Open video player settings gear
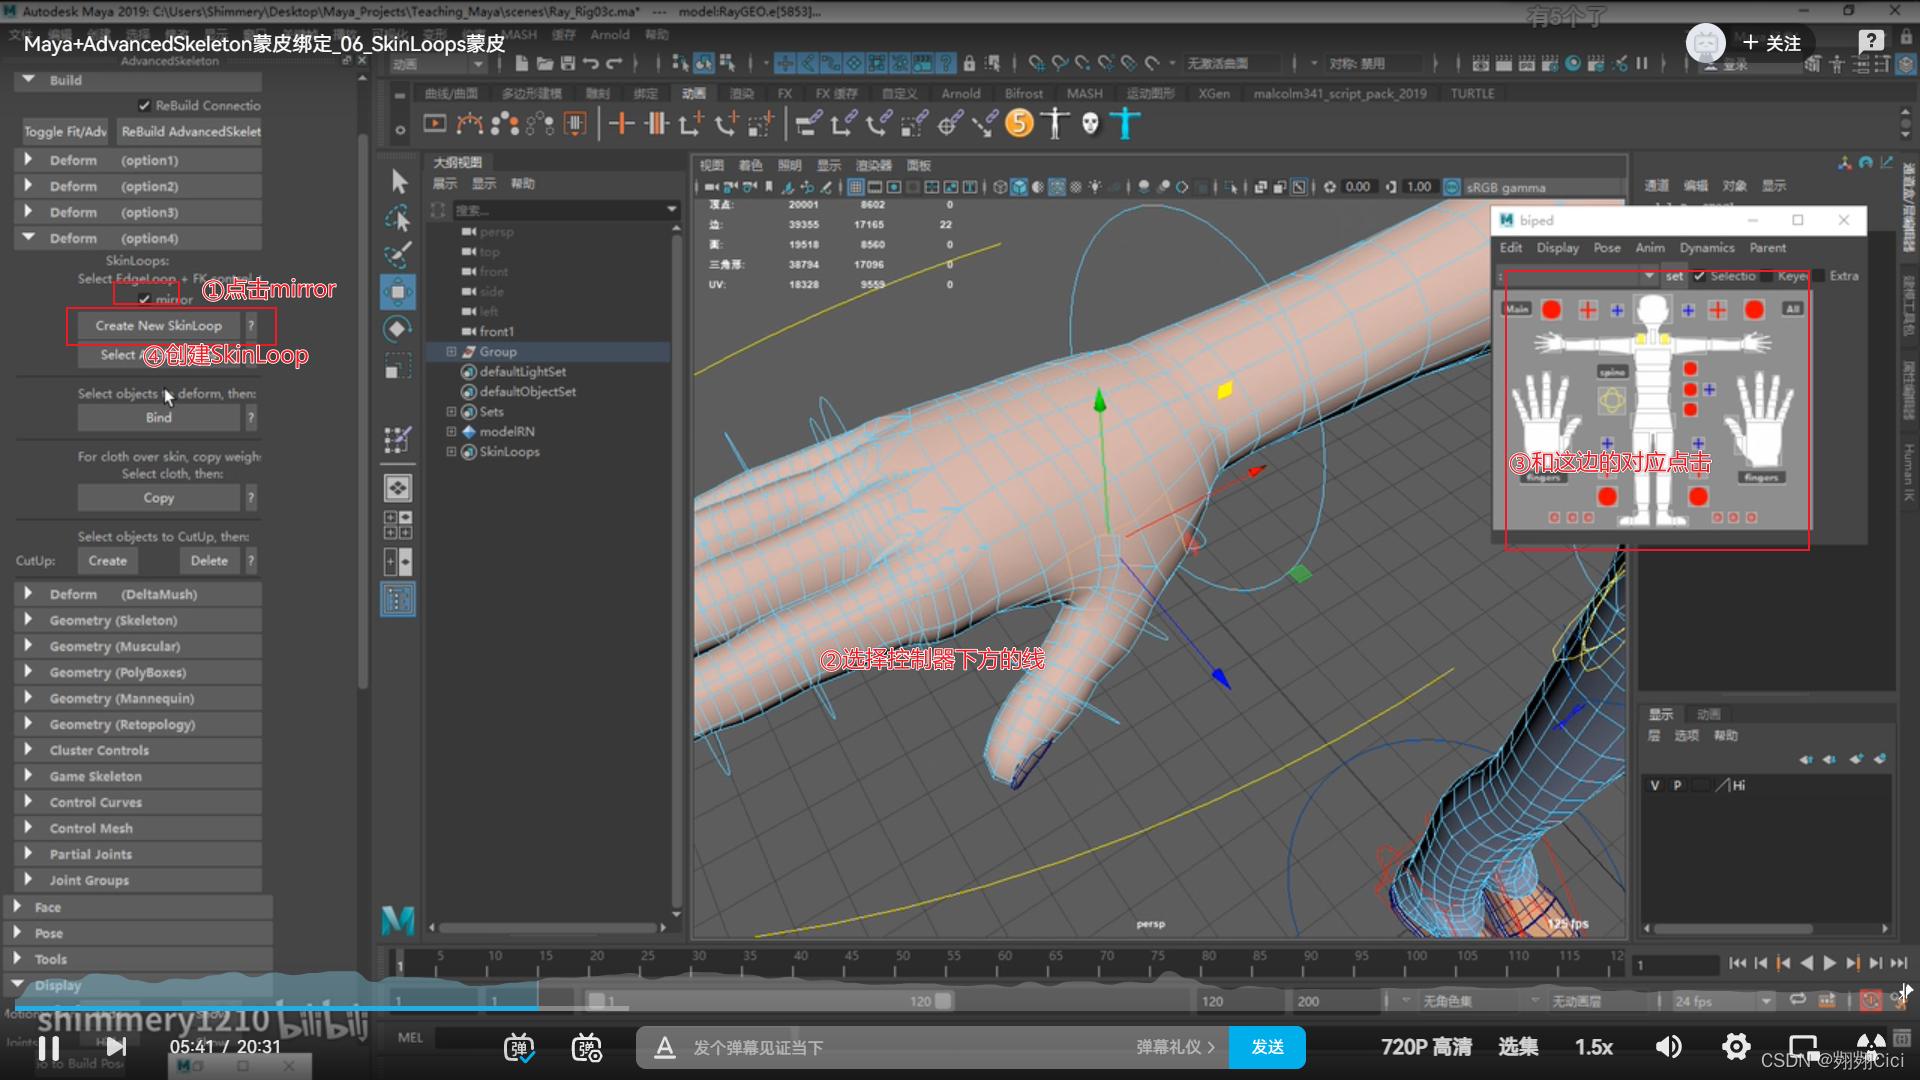Image resolution: width=1920 pixels, height=1080 pixels. tap(1735, 1047)
